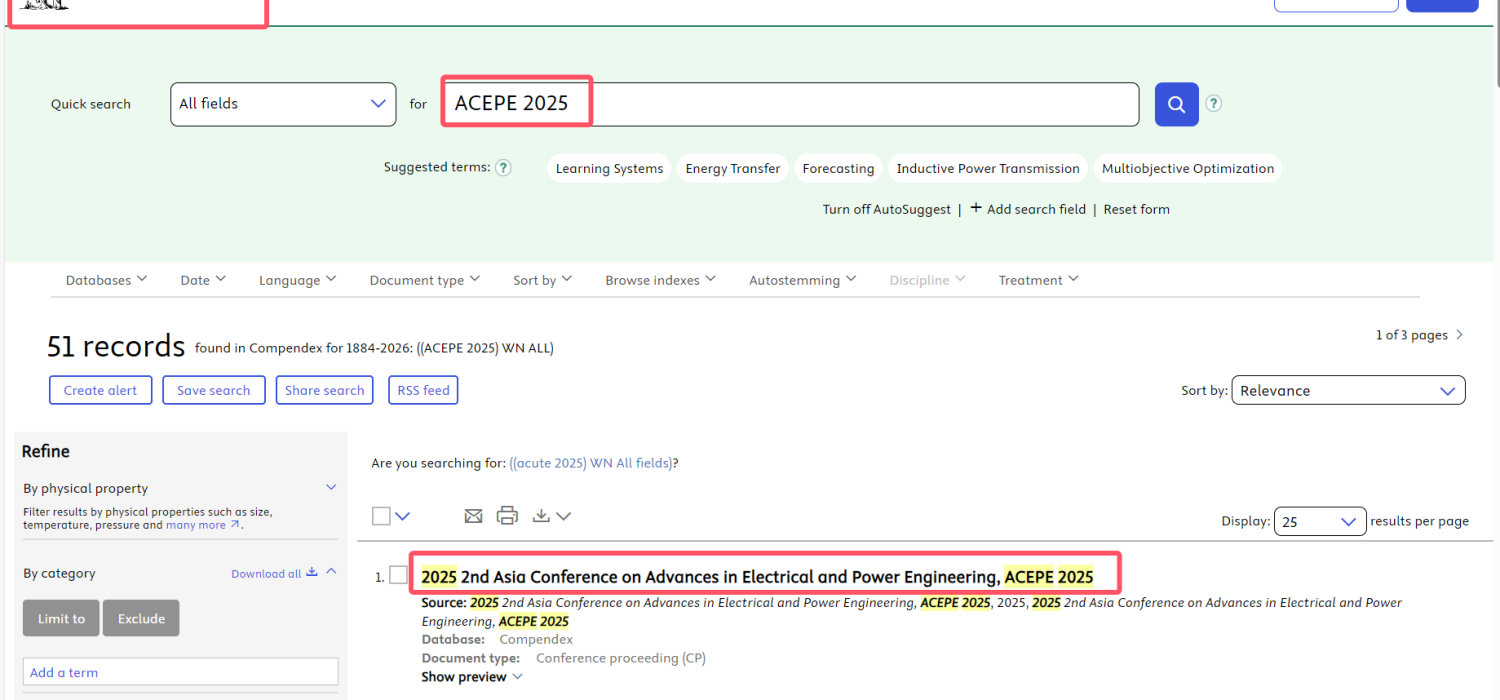Open the Databases filter menu
The width and height of the screenshot is (1500, 700).
(x=106, y=280)
